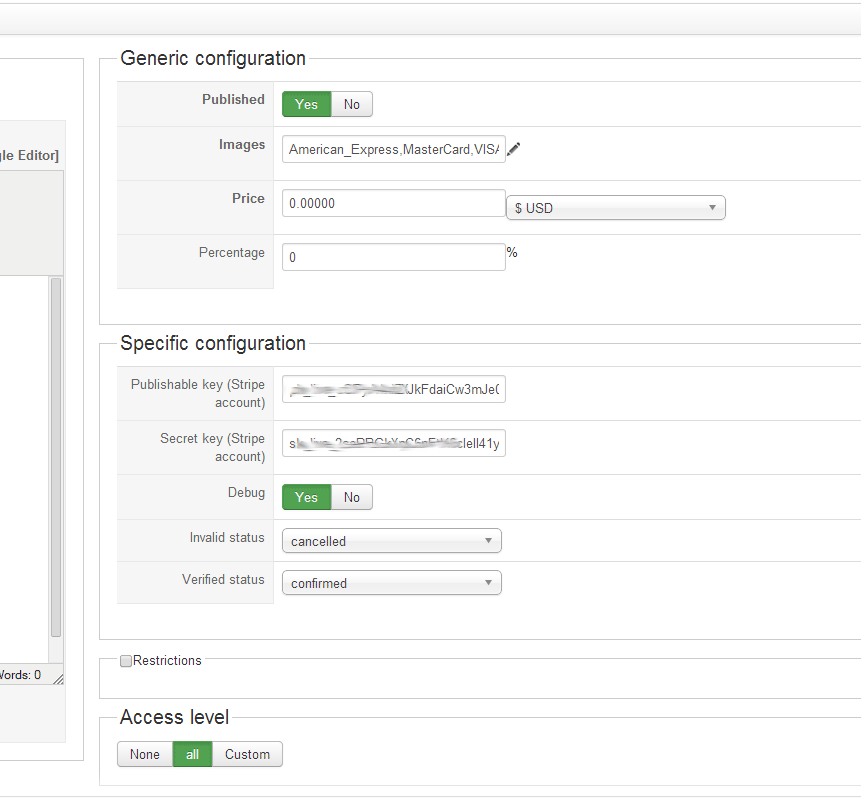Select None access level
Image resolution: width=861 pixels, height=798 pixels.
(x=145, y=754)
